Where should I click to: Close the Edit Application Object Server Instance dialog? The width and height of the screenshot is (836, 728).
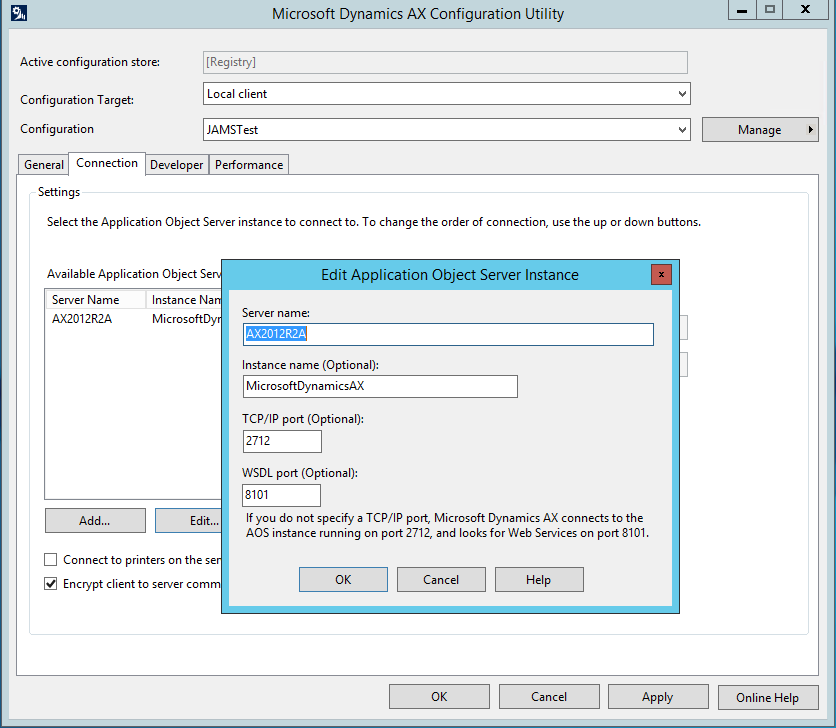pyautogui.click(x=660, y=275)
